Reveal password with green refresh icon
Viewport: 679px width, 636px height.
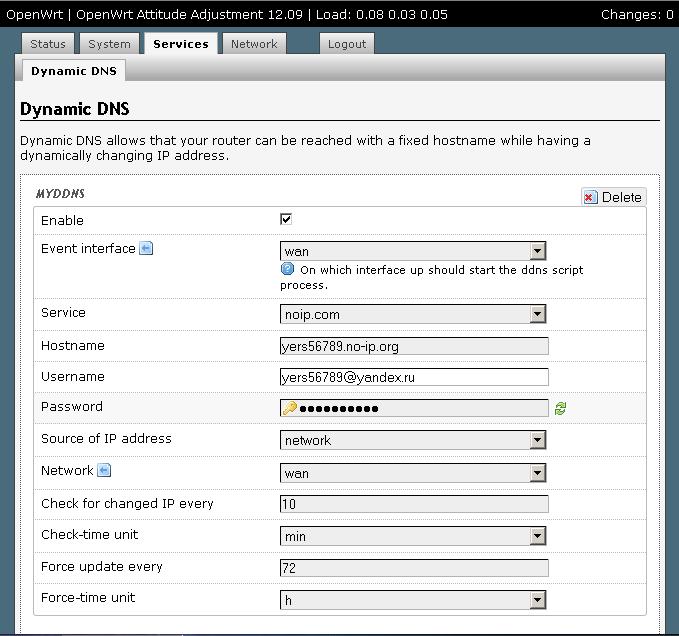560,408
